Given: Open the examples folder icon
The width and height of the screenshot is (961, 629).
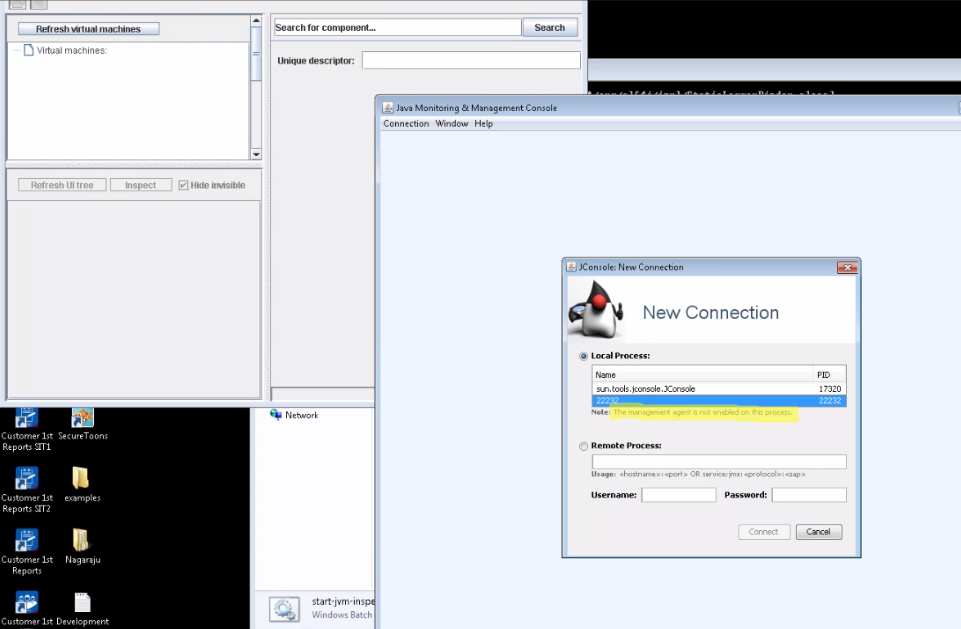Looking at the screenshot, I should pyautogui.click(x=82, y=484).
